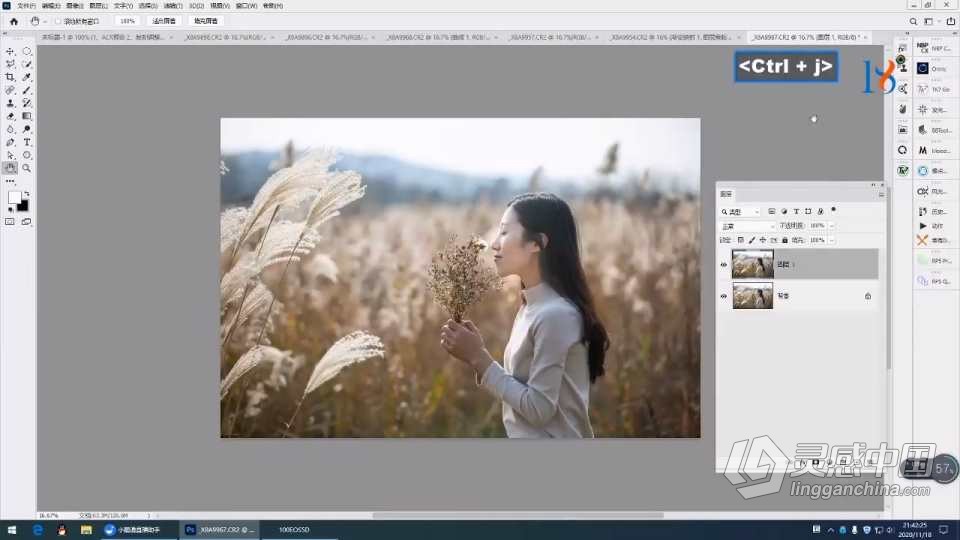Open the search icon in options bar

pos(913,21)
